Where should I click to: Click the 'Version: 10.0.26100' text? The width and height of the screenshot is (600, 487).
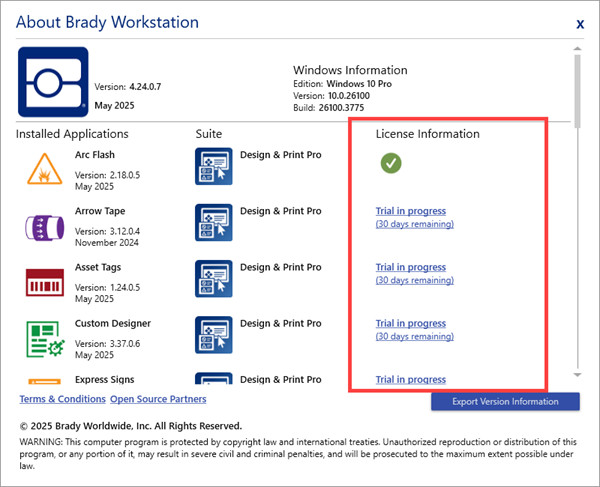point(331,96)
